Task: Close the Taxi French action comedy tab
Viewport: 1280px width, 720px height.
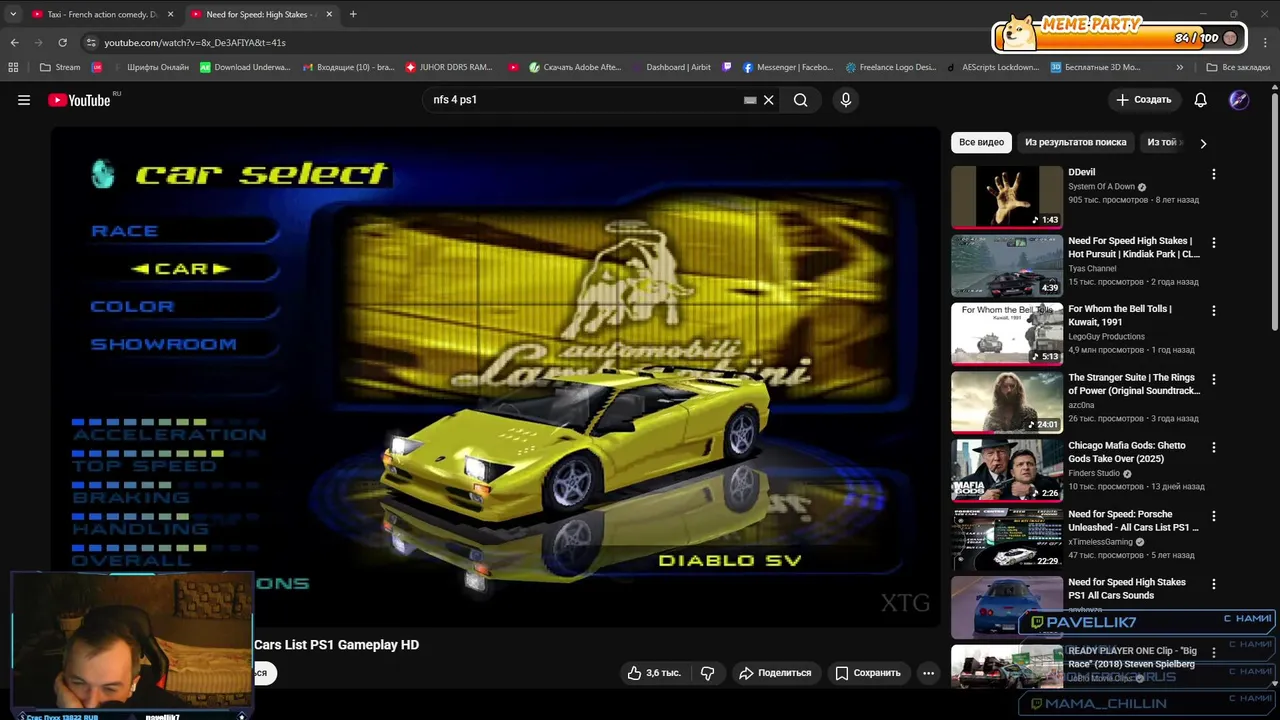Action: coord(170,14)
